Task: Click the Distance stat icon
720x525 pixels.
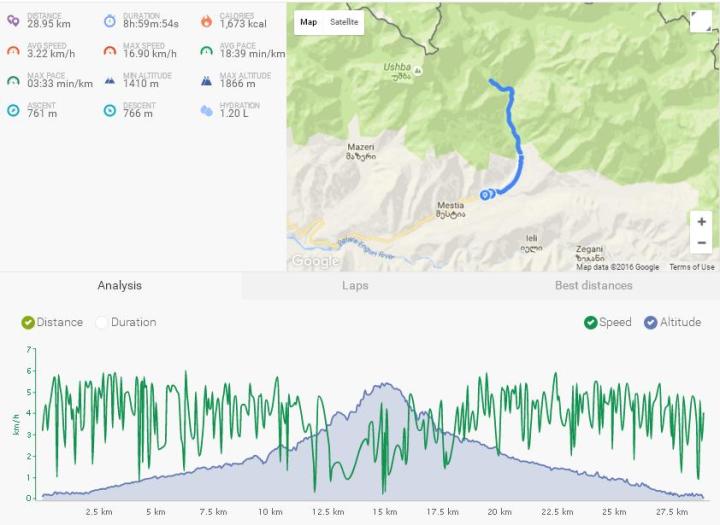Action: pos(13,20)
